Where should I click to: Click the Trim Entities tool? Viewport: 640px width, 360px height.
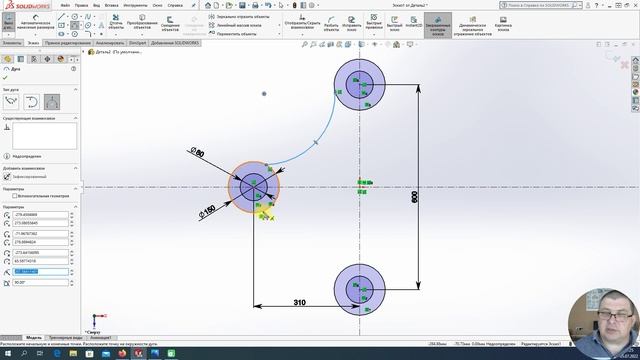point(116,22)
